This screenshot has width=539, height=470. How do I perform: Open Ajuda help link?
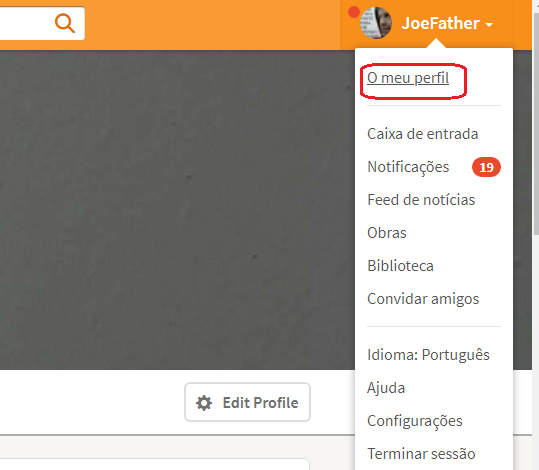[386, 388]
